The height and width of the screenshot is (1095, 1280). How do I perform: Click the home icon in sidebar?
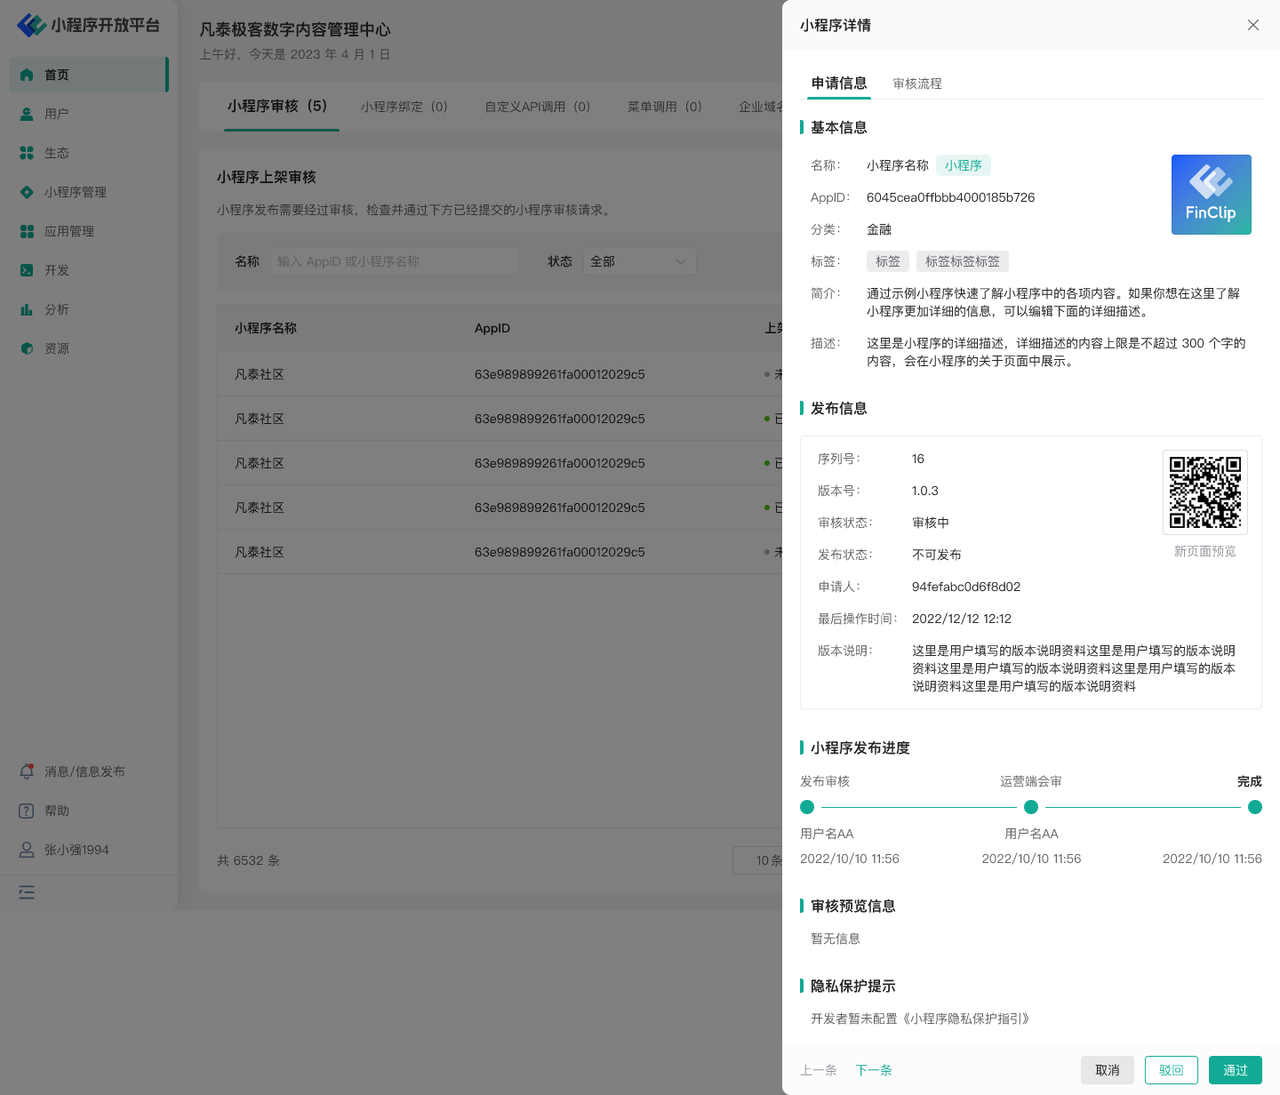coord(27,75)
